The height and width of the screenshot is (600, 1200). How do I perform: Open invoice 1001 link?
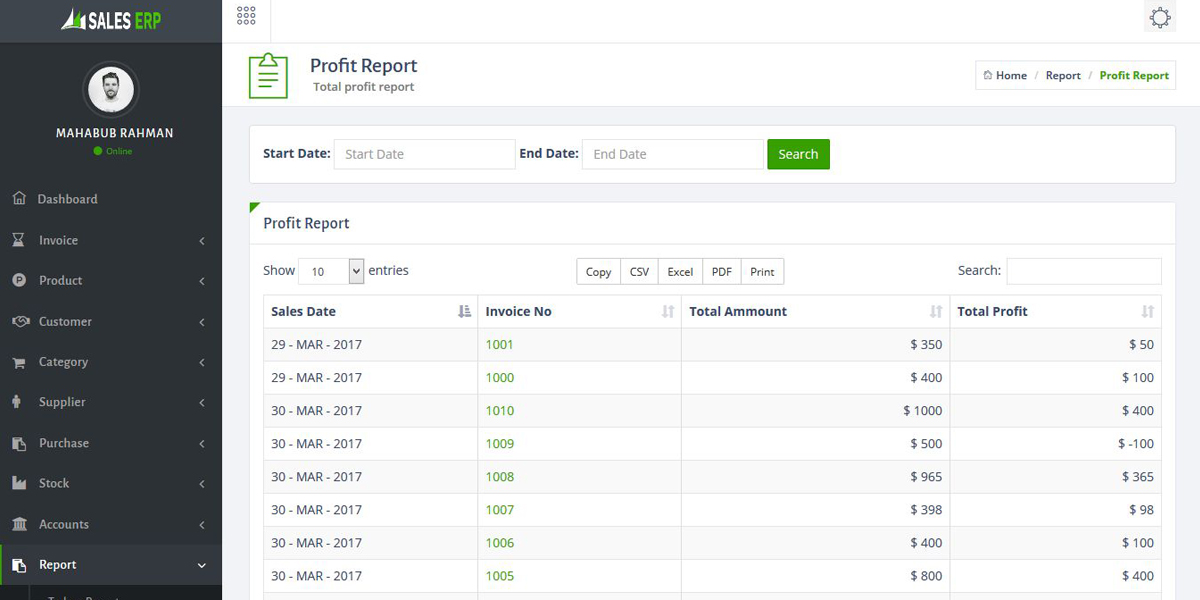[500, 344]
